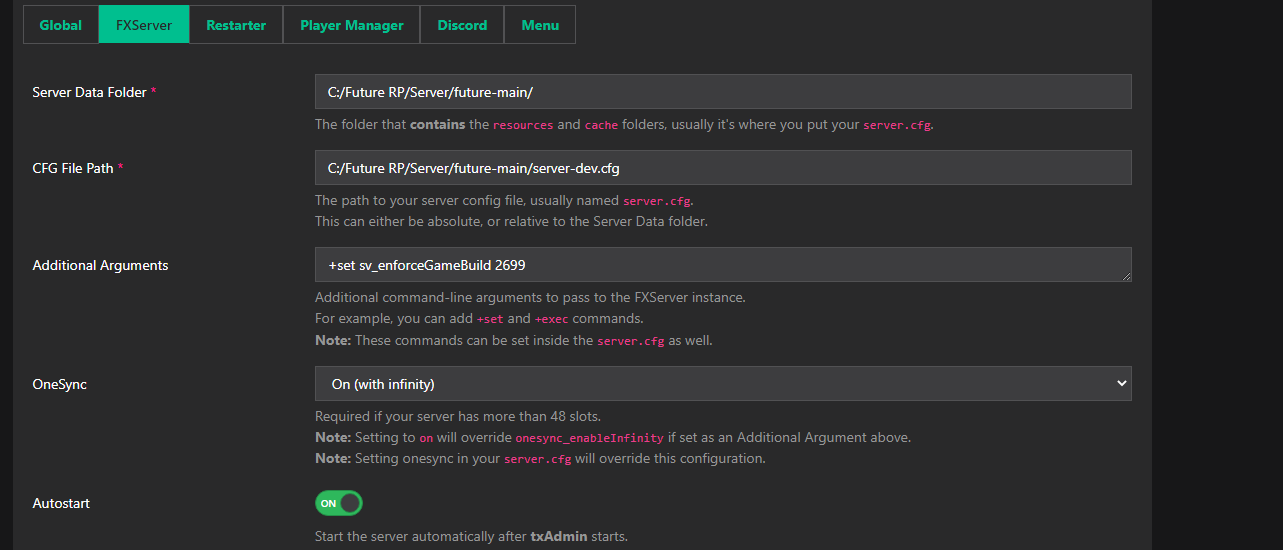1283x550 pixels.
Task: Go to the Player Manager tab
Action: (x=352, y=25)
